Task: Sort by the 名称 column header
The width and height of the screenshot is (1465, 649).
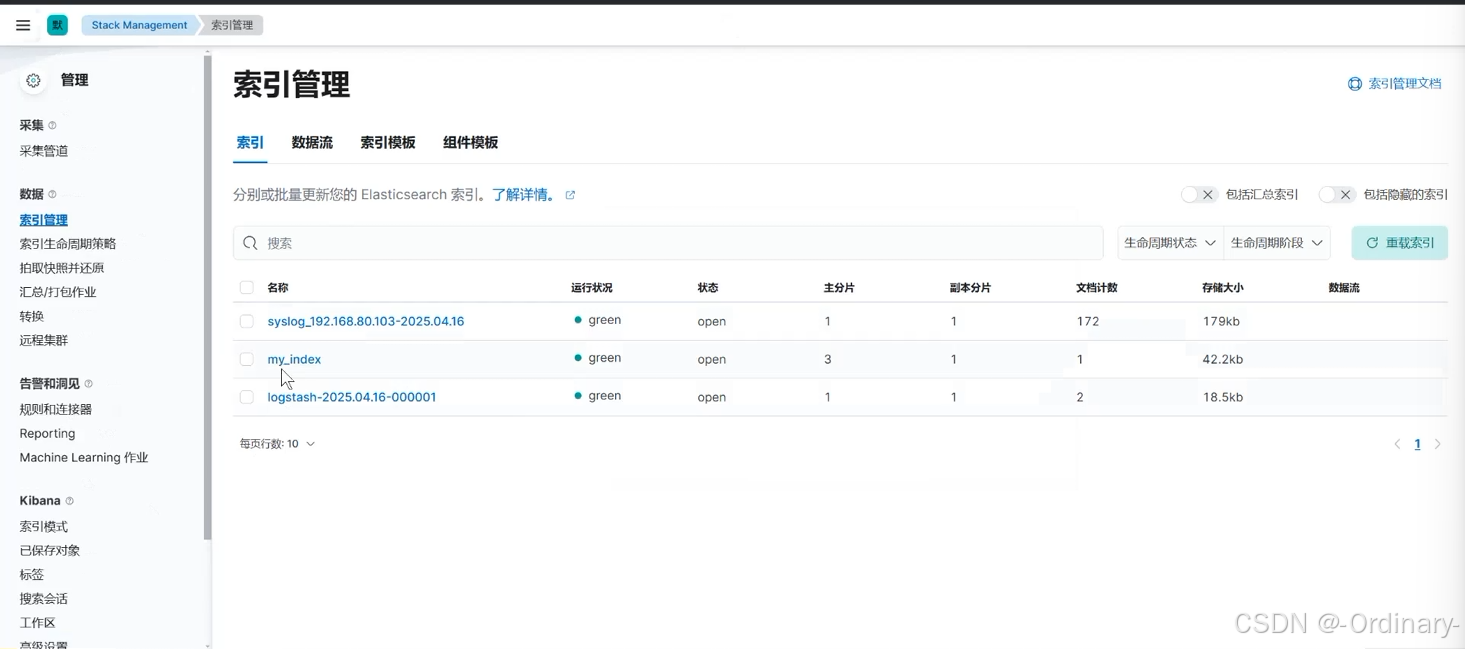Action: (x=278, y=288)
